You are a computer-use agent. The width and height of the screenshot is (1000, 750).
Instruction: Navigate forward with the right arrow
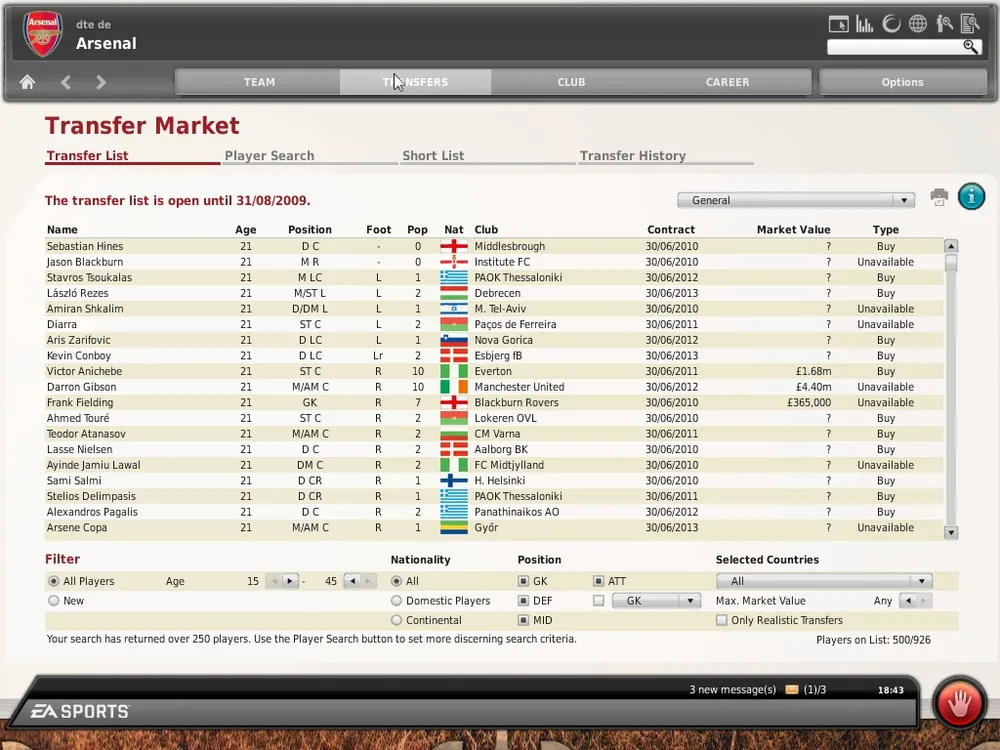[101, 82]
